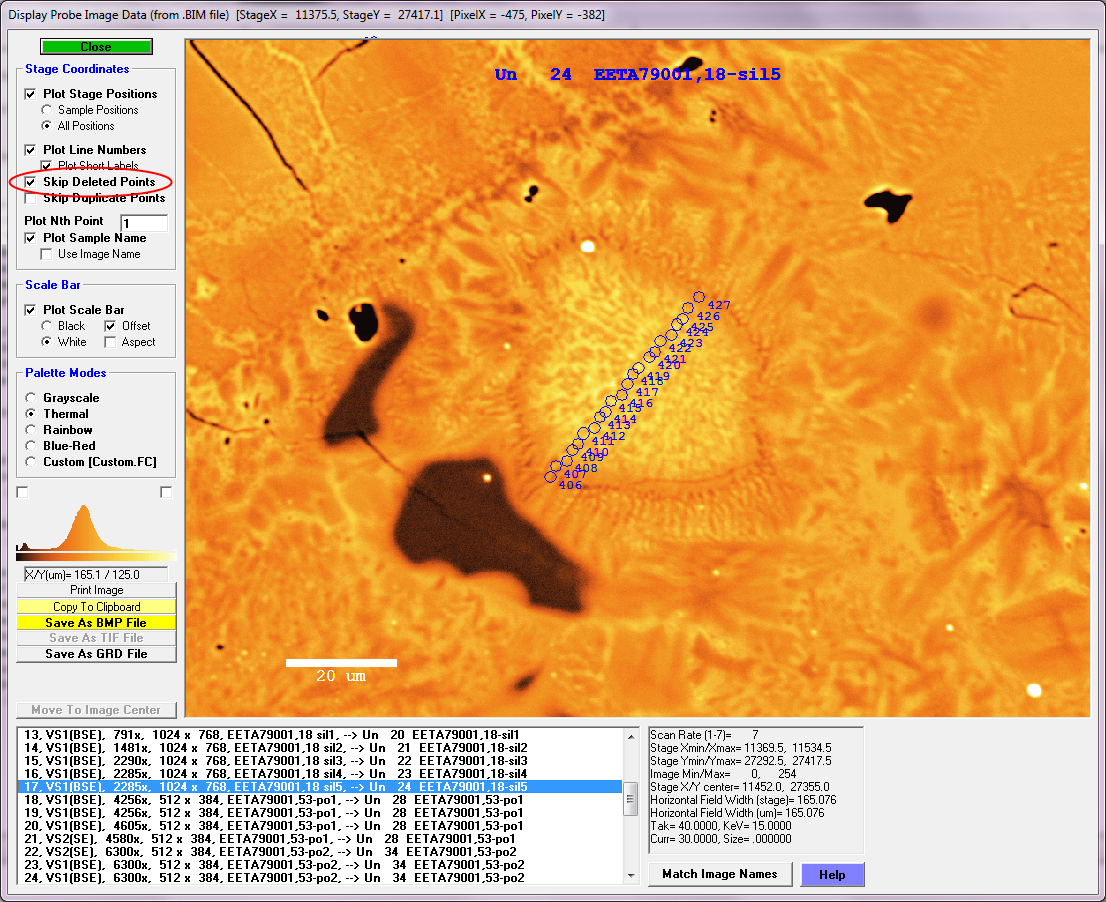Uncheck Skip Deleted Points option

[31, 182]
